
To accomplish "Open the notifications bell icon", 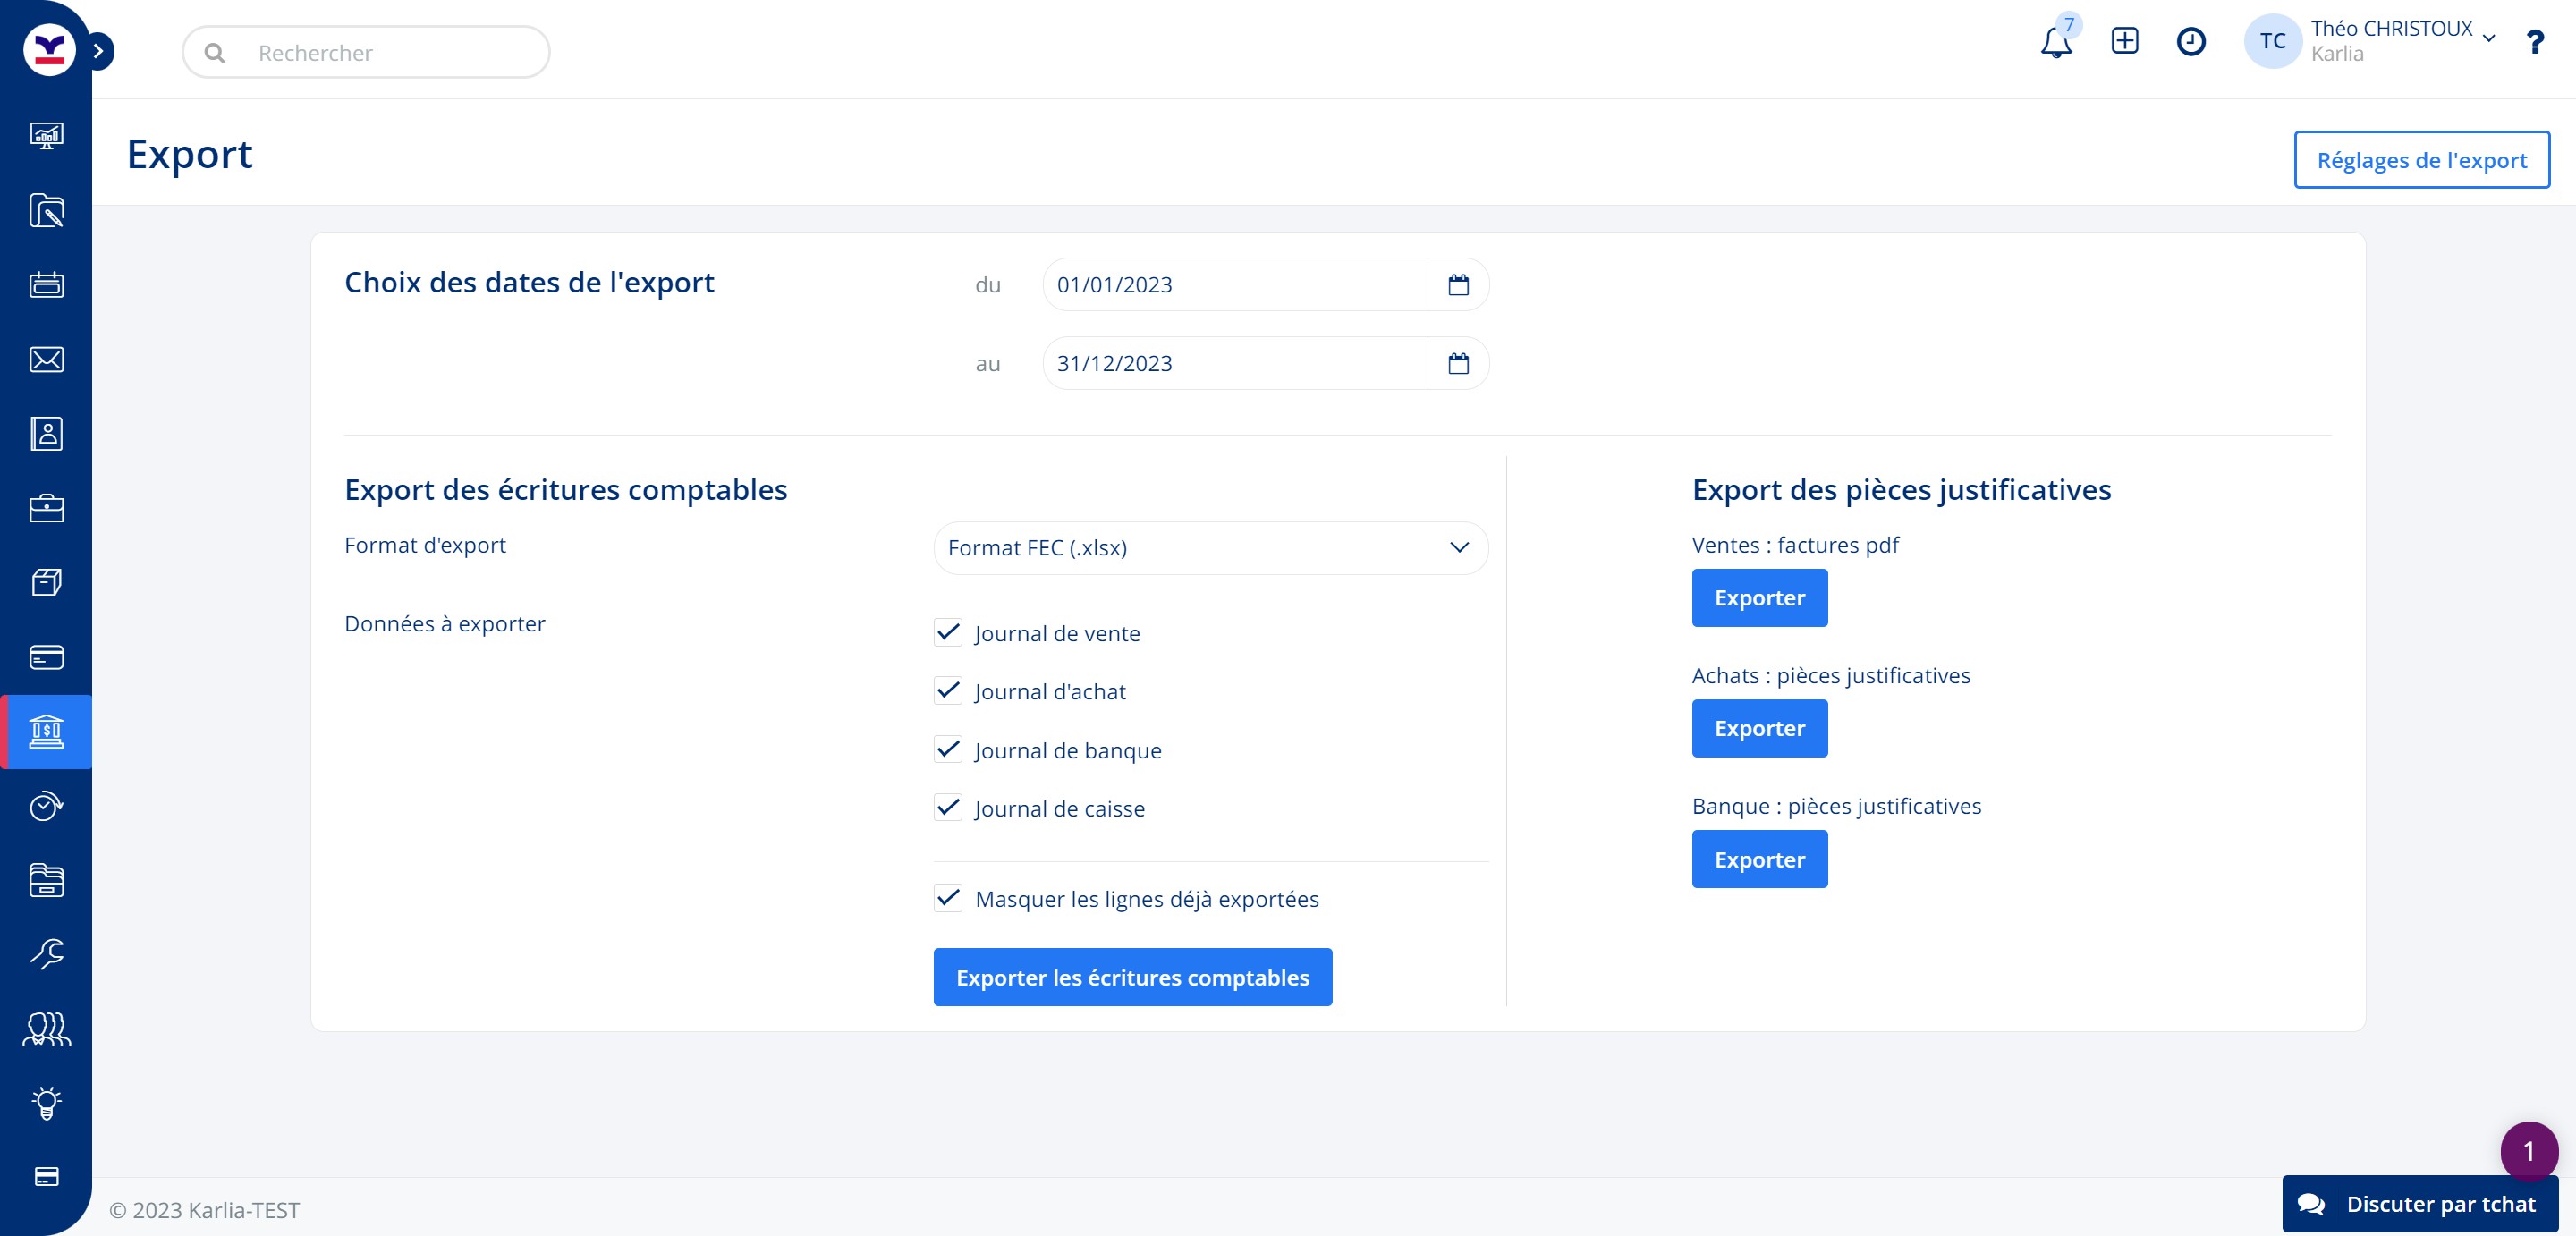I will coord(2055,43).
